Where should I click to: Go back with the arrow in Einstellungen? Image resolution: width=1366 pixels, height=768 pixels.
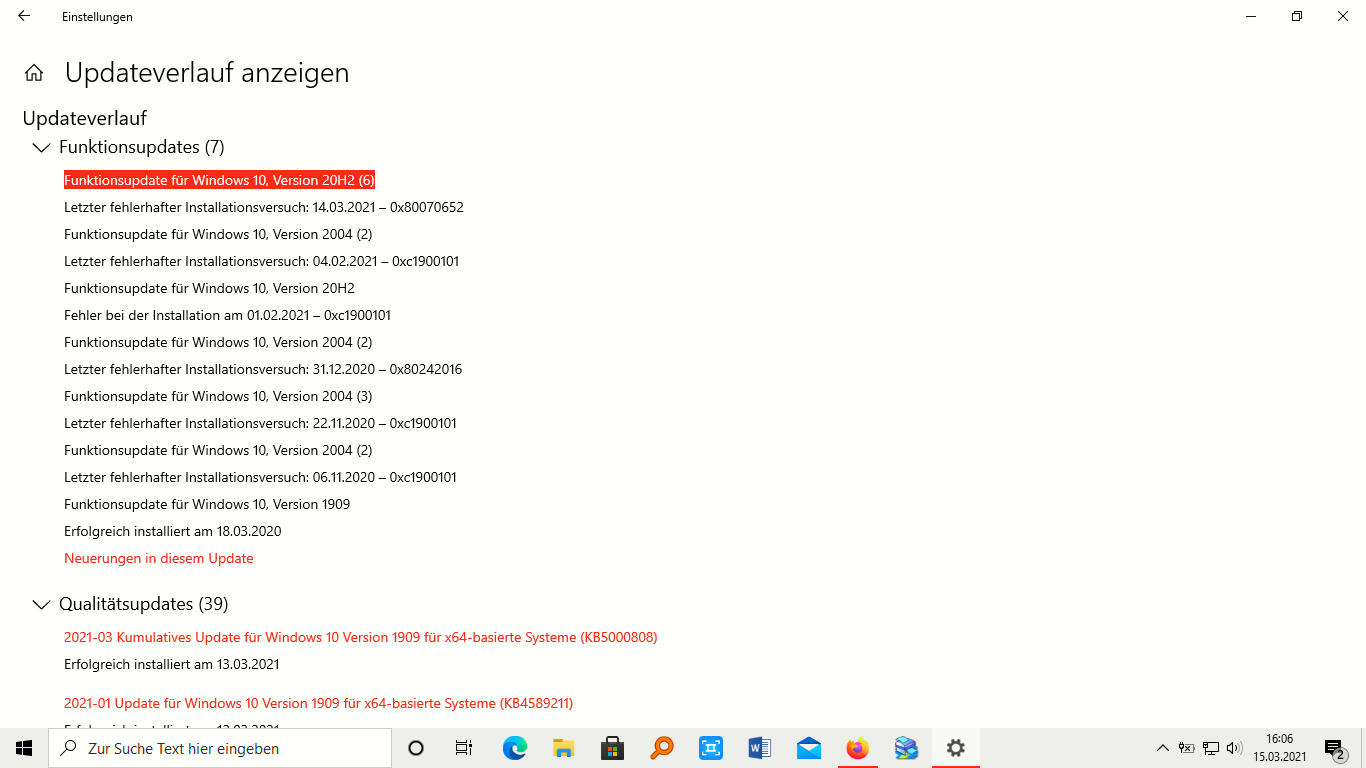coord(24,16)
